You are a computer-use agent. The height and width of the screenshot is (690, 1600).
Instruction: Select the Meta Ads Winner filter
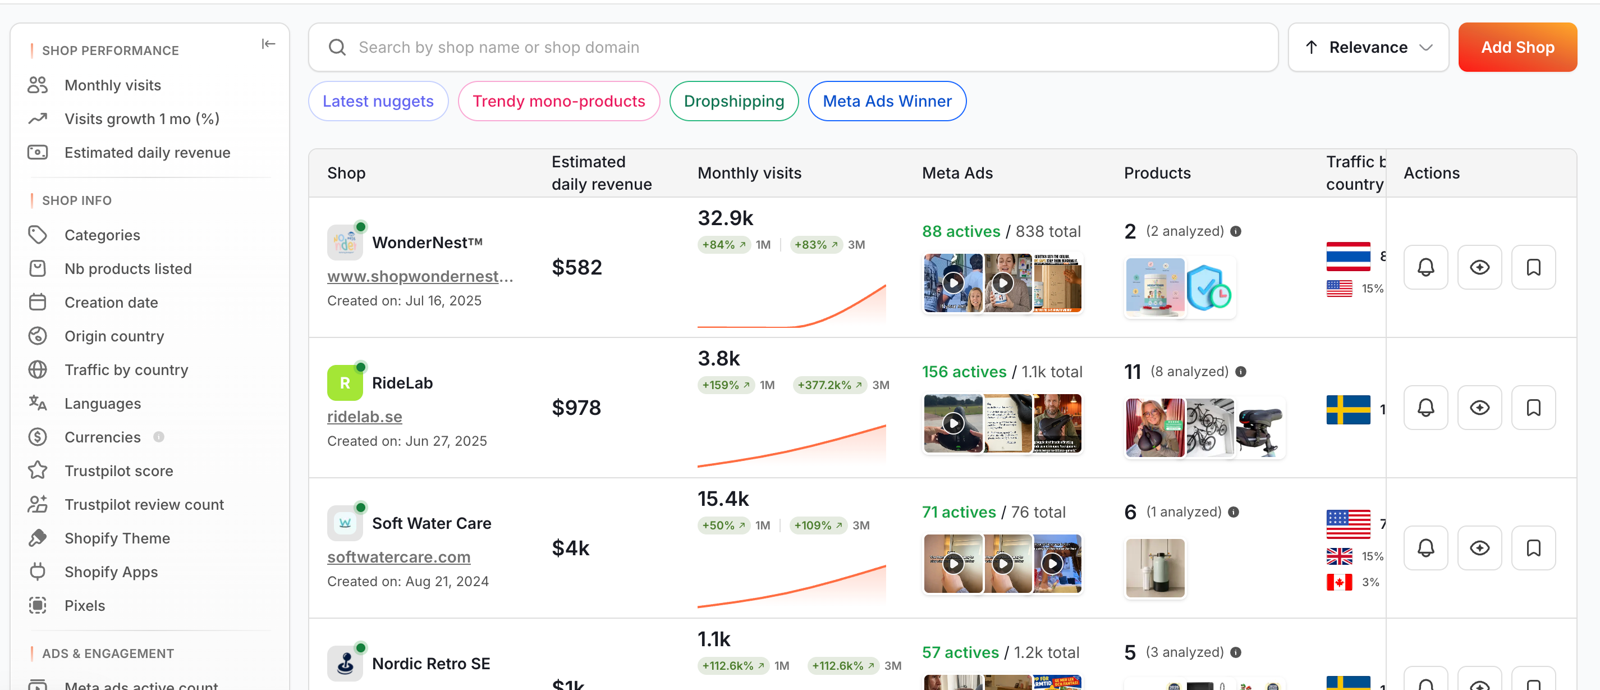coord(887,101)
